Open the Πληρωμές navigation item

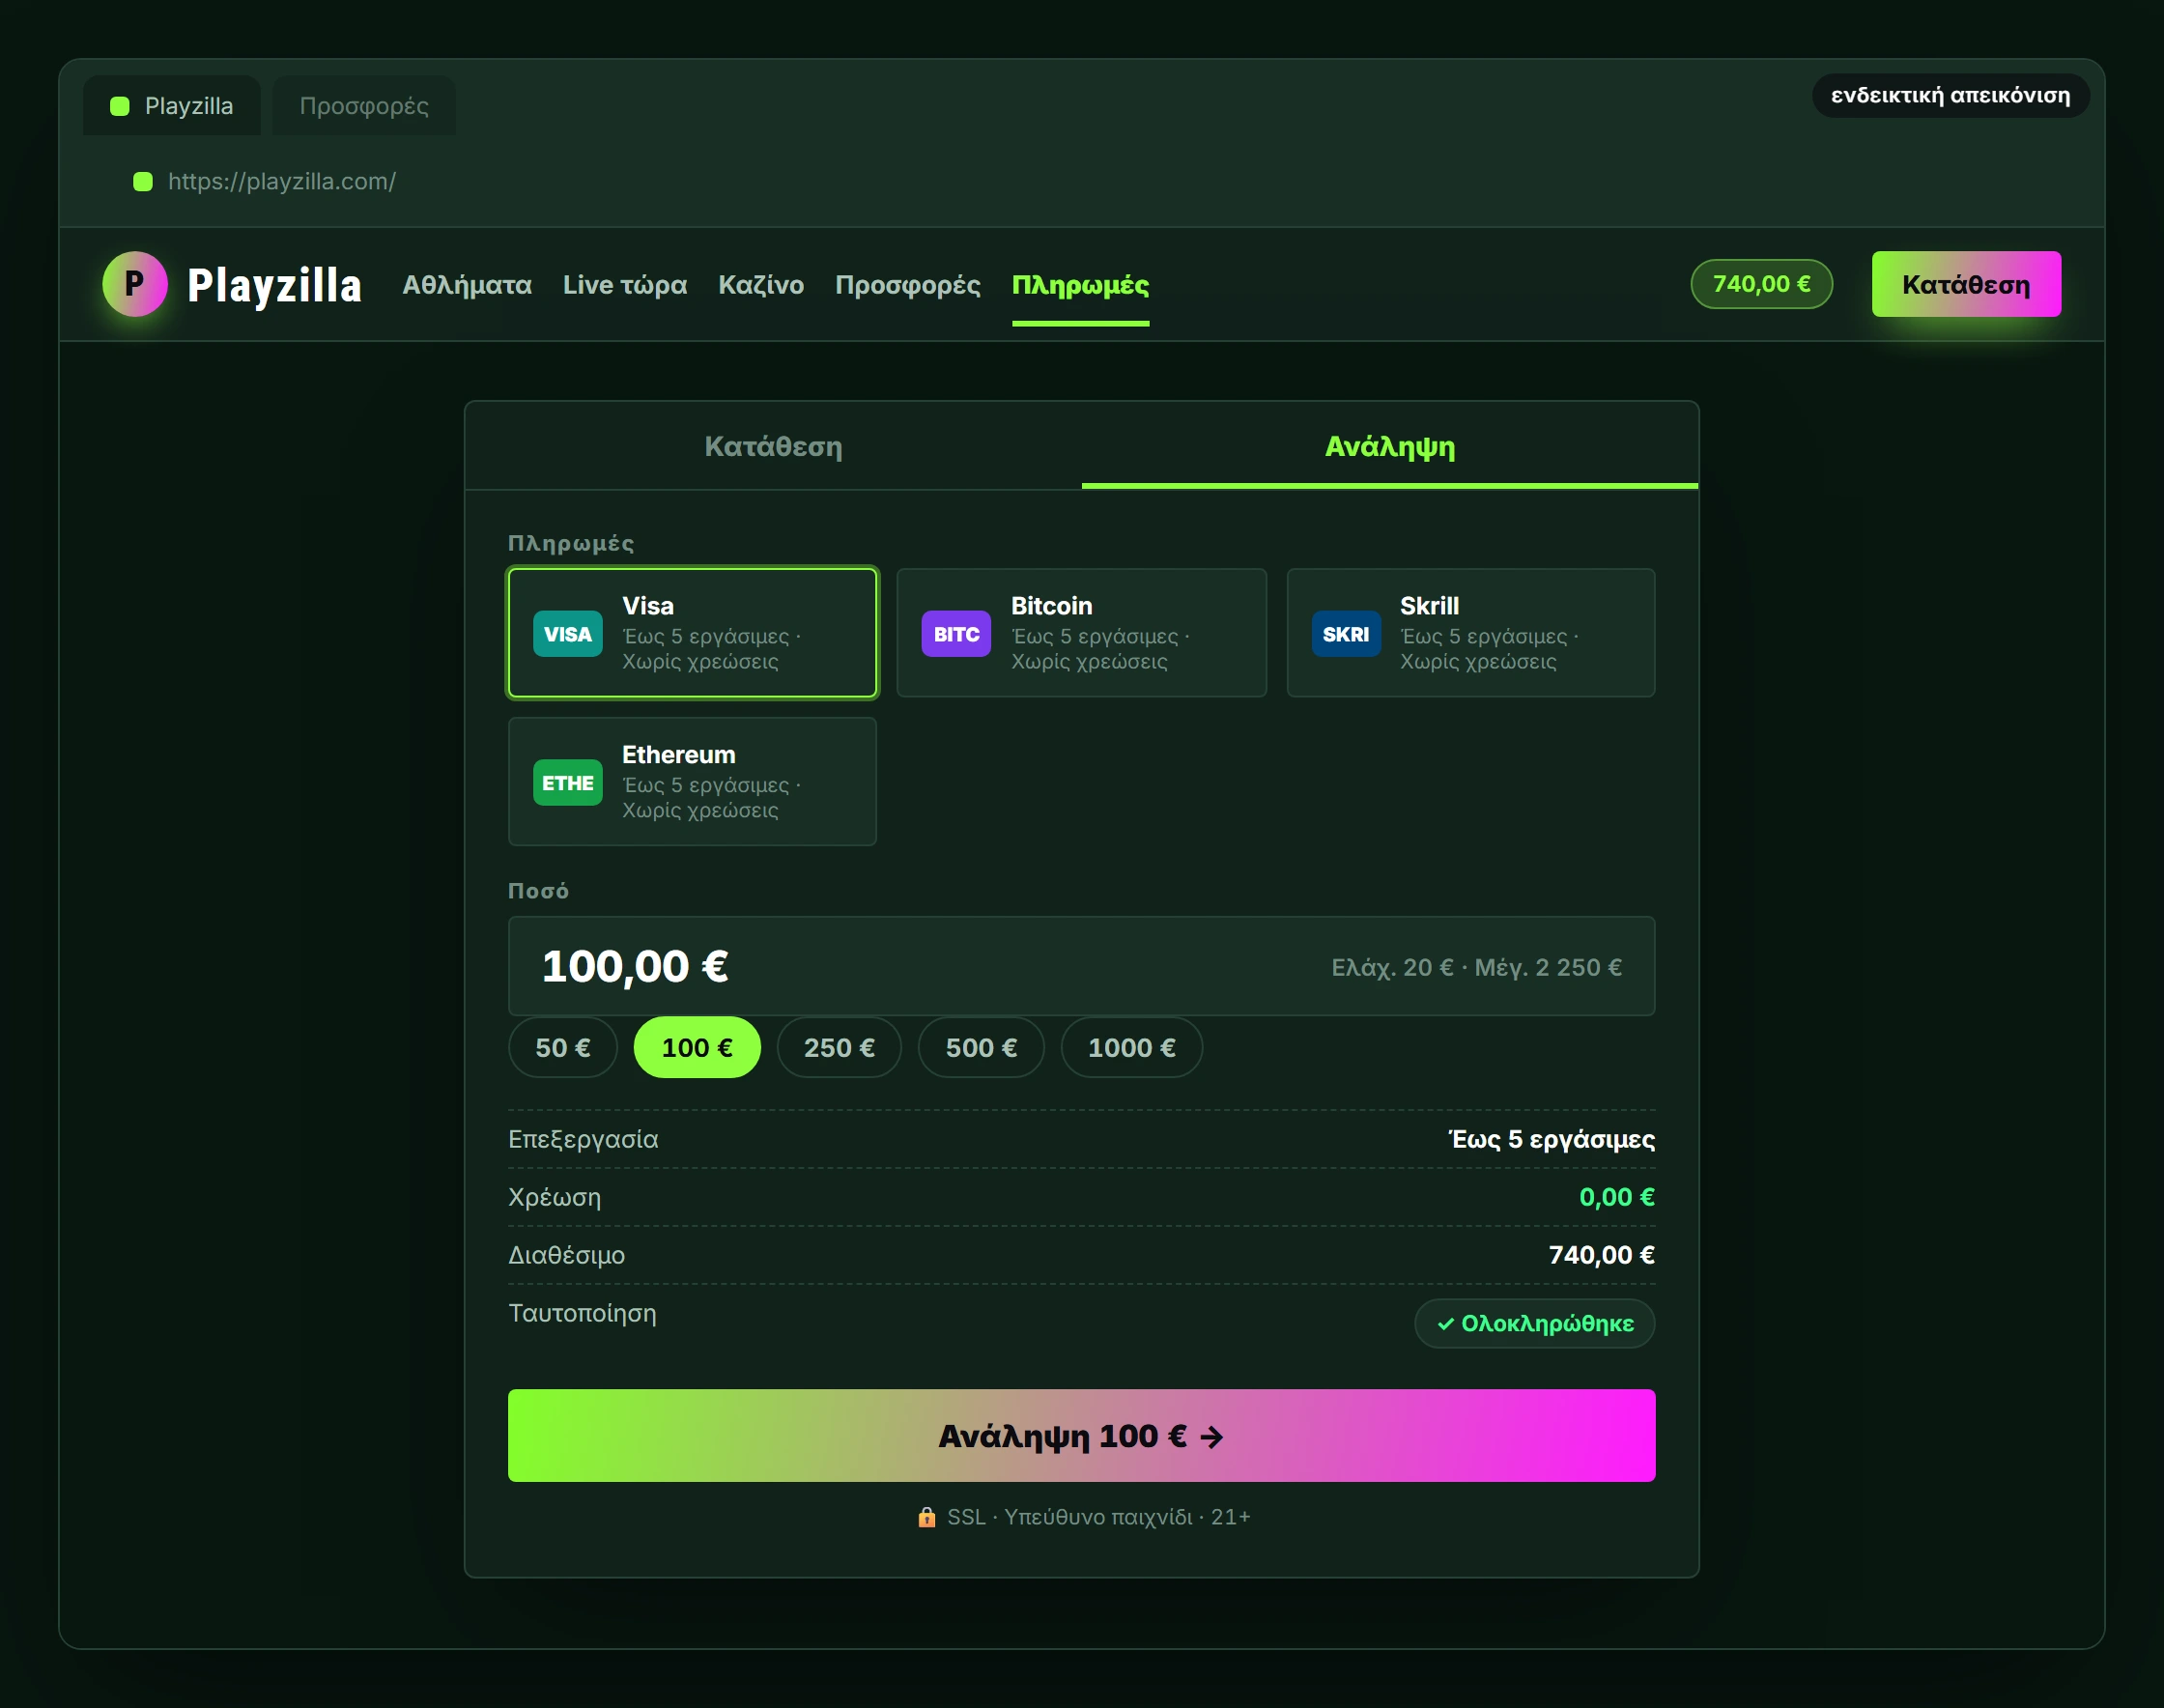pyautogui.click(x=1080, y=285)
